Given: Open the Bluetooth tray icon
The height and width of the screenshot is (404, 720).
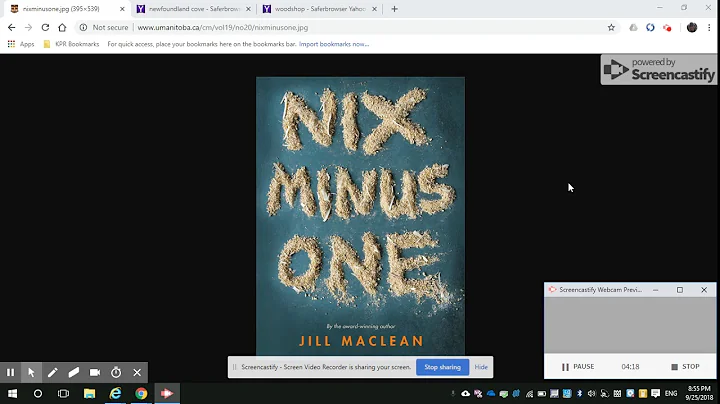Looking at the screenshot, I should pyautogui.click(x=579, y=393).
